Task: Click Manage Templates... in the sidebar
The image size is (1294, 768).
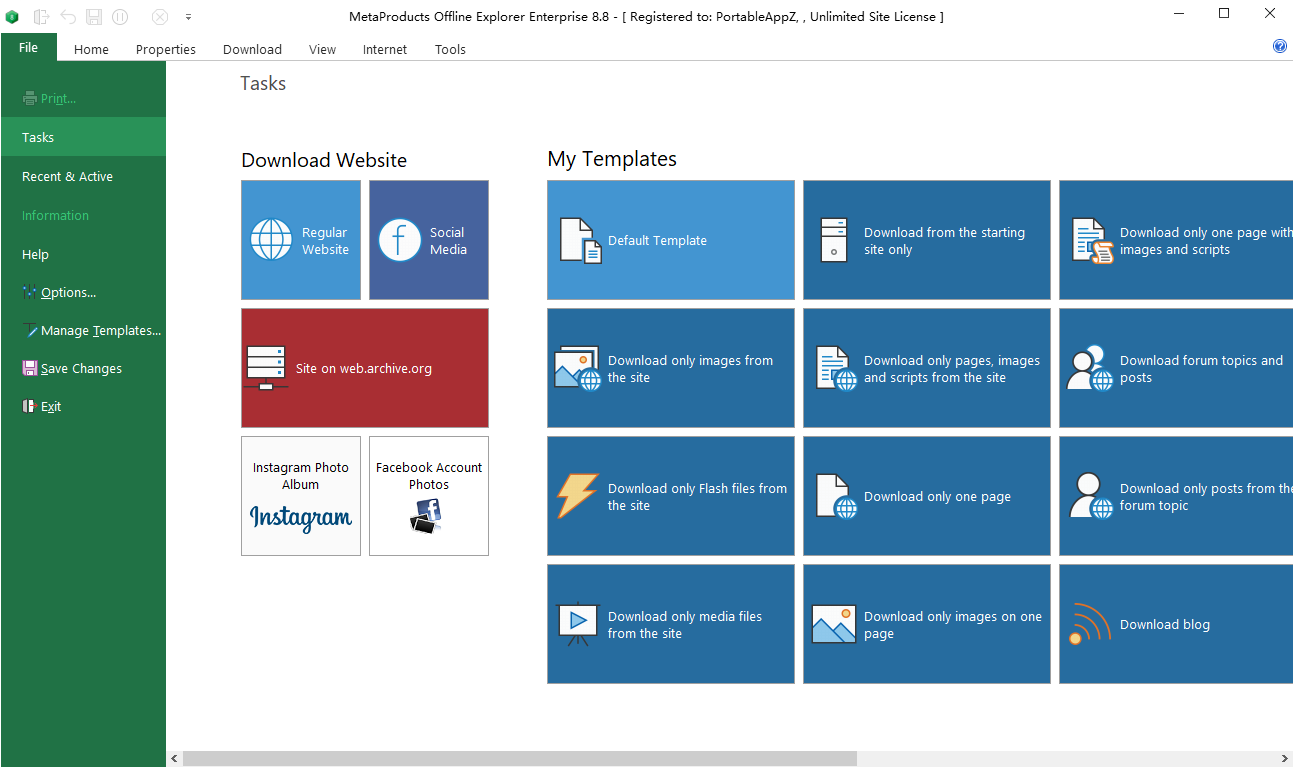Action: 100,331
